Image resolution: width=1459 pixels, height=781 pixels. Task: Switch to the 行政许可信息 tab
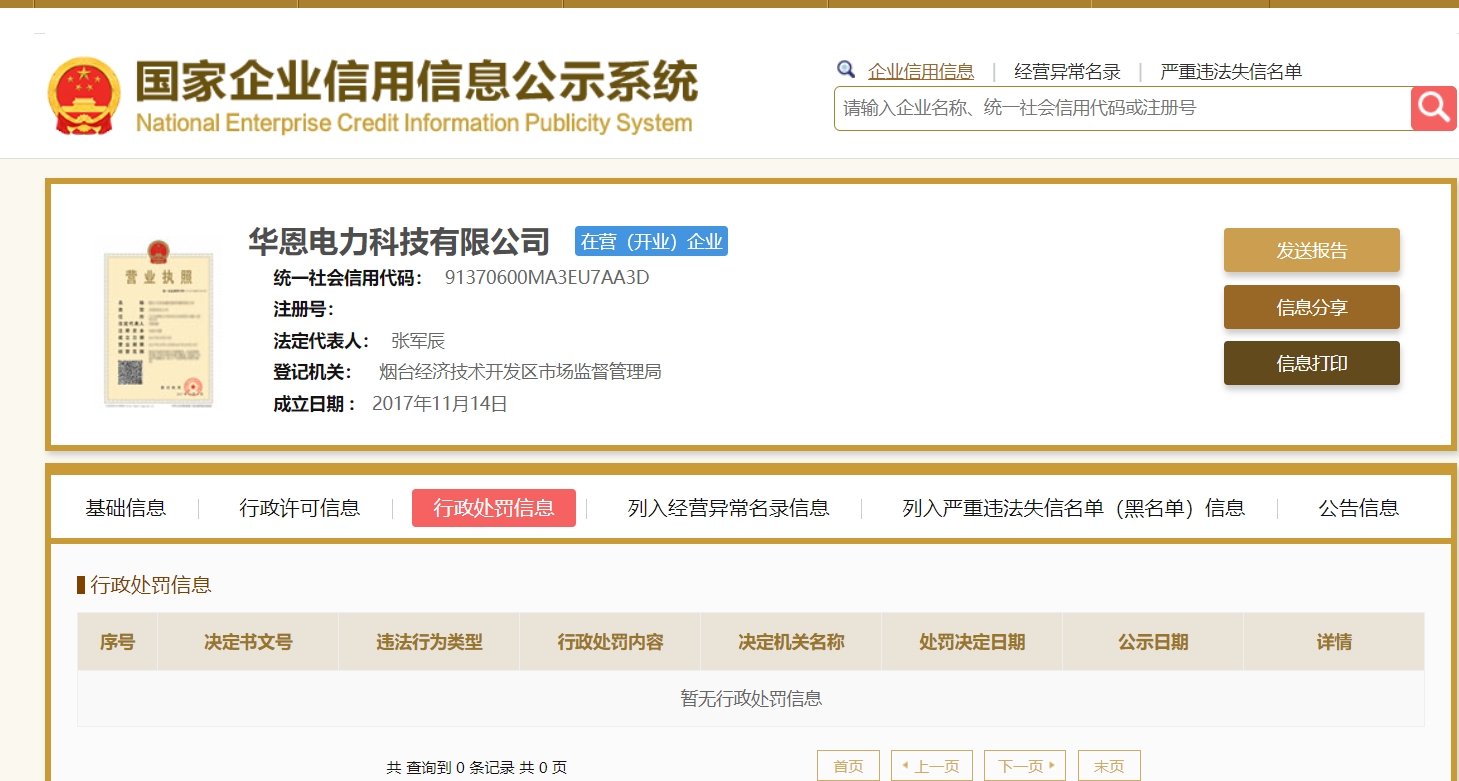tap(300, 508)
